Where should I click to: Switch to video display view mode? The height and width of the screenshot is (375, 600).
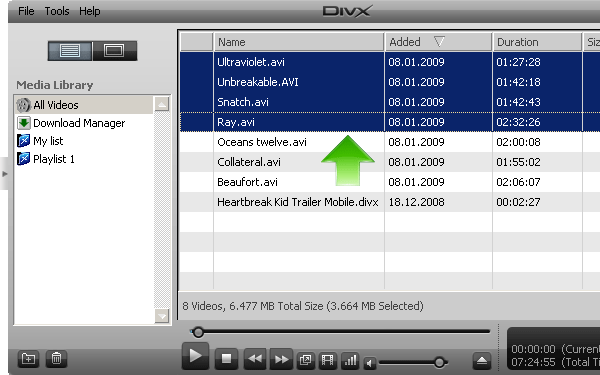[114, 51]
